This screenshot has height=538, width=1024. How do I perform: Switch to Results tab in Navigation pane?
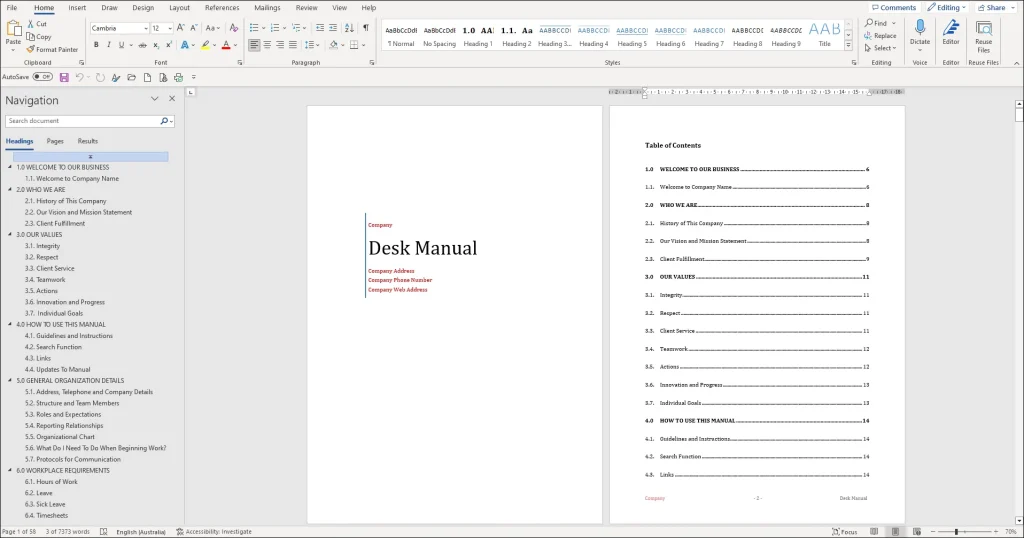tap(88, 141)
